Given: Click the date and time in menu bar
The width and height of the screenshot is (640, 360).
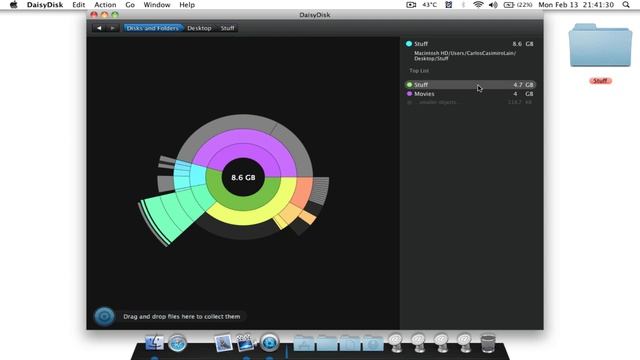Looking at the screenshot, I should point(576,5).
